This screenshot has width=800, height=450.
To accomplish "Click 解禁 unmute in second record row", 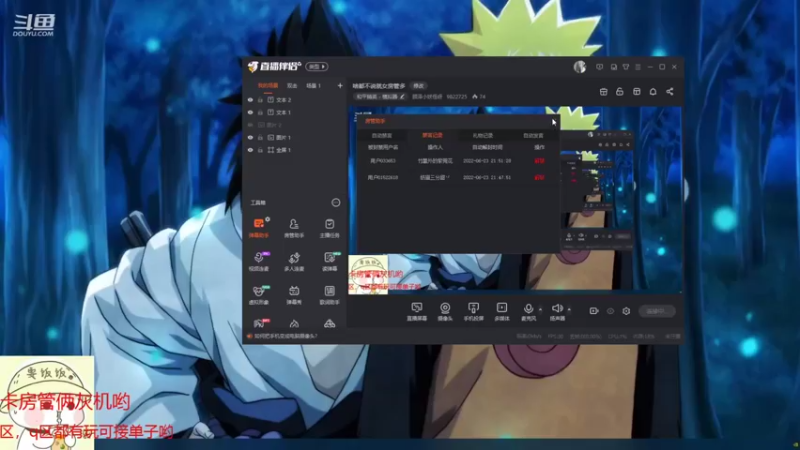I will [x=539, y=178].
